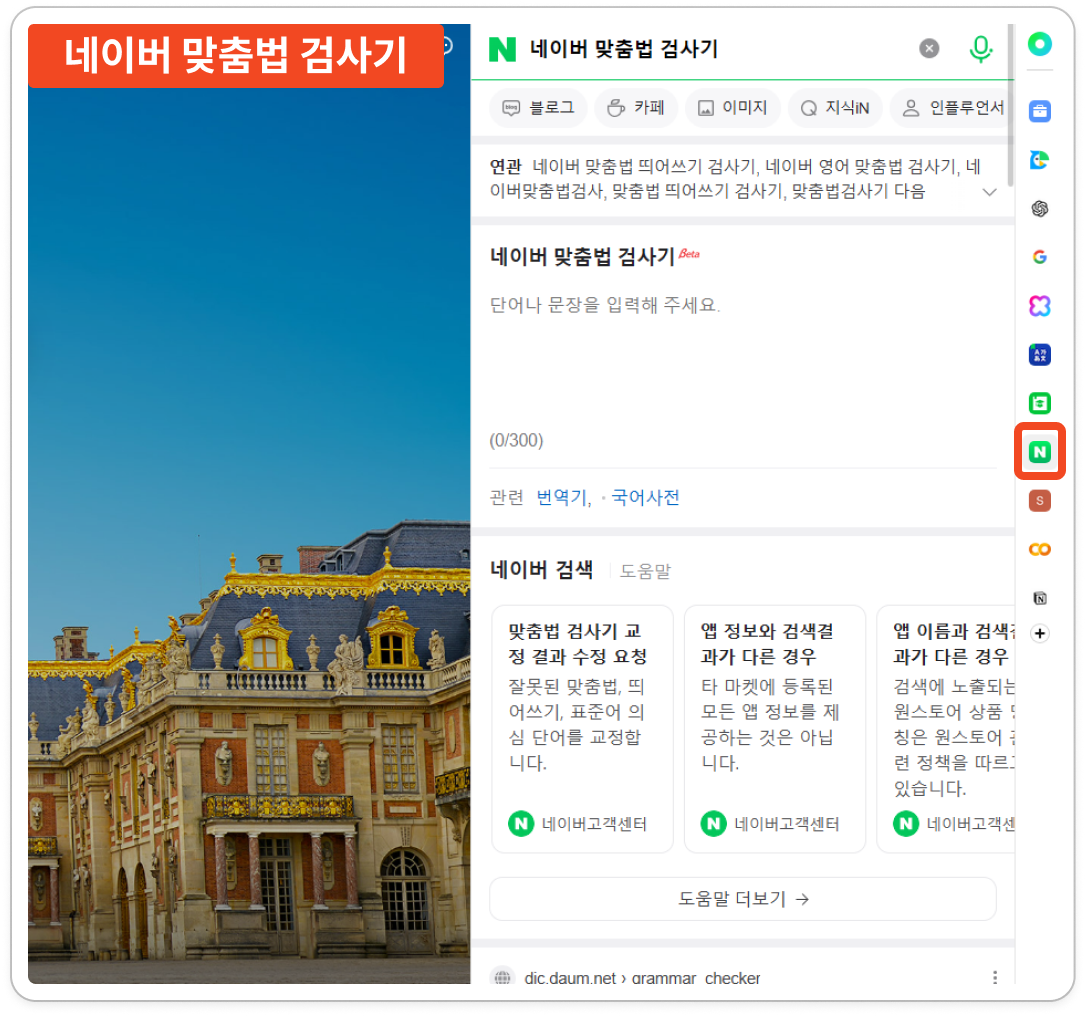Screen dimensions: 1086x1016
Task: Open the 맞춤법 검사기 교정 결과 수정 요청 card
Action: point(582,729)
